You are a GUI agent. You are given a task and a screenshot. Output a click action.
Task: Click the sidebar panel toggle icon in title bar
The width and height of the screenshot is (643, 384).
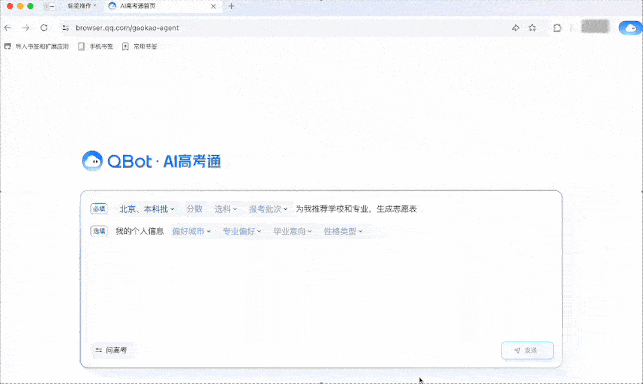click(x=49, y=6)
